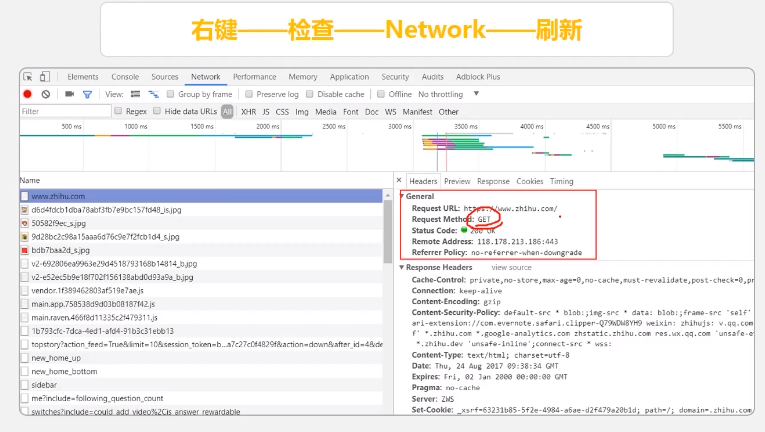Switch to large request rows view icon
The width and height of the screenshot is (765, 432).
[136, 94]
